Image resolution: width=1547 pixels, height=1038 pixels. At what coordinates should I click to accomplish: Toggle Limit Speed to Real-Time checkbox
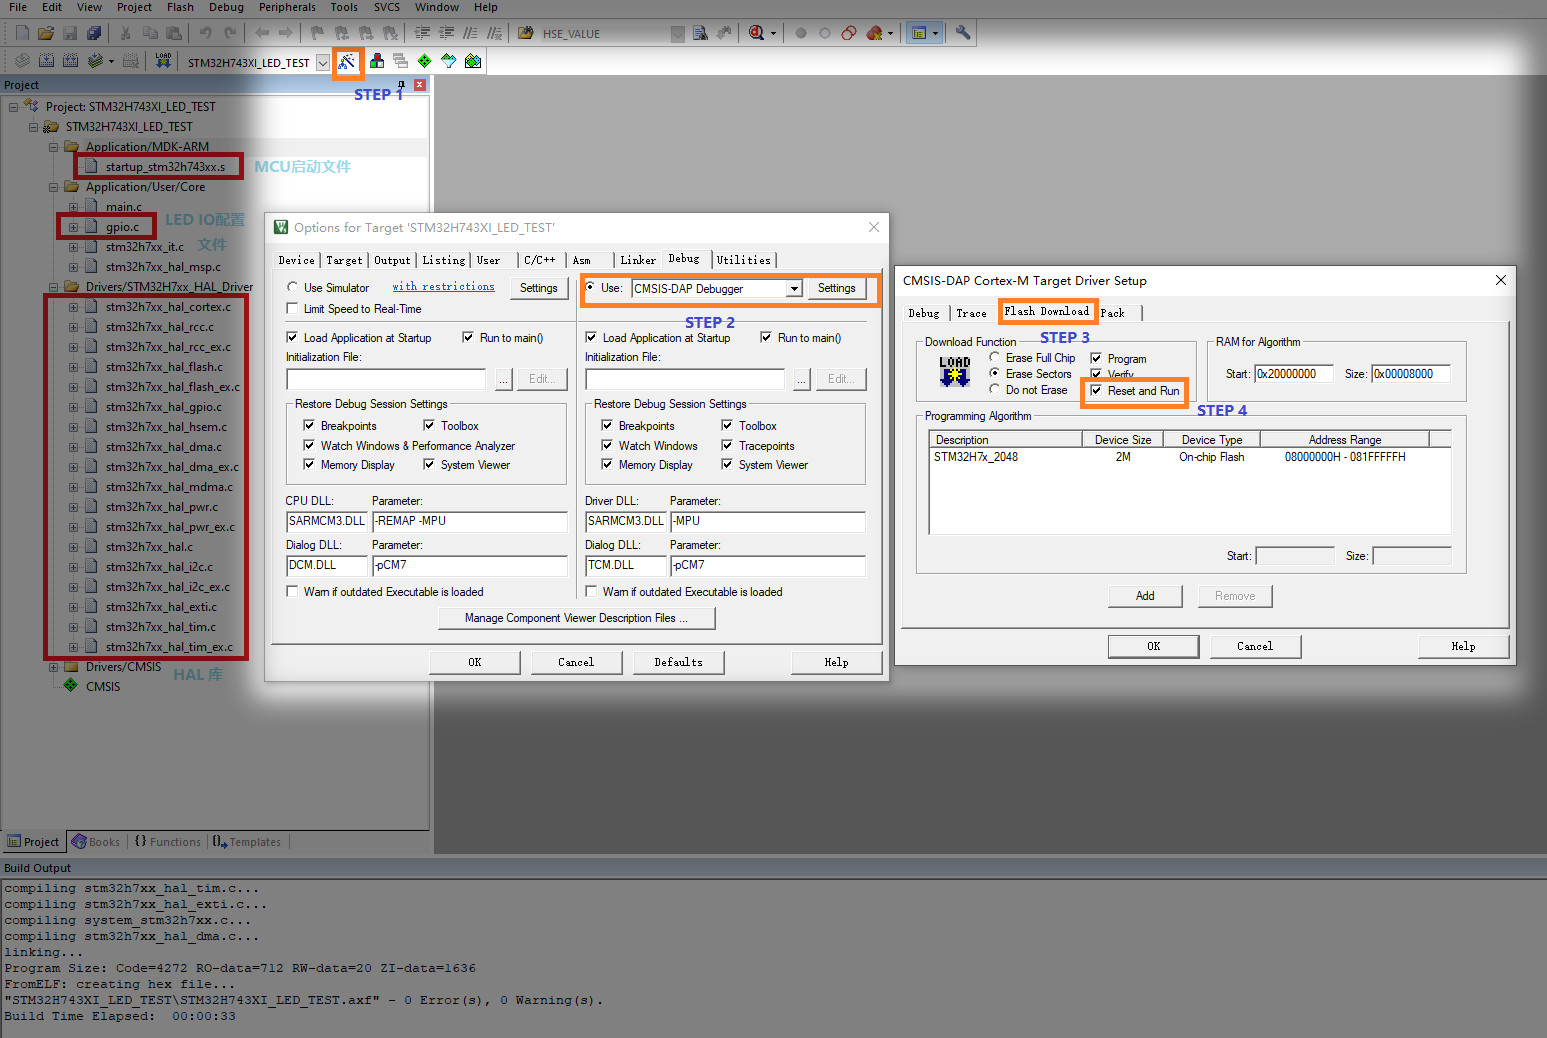click(292, 309)
